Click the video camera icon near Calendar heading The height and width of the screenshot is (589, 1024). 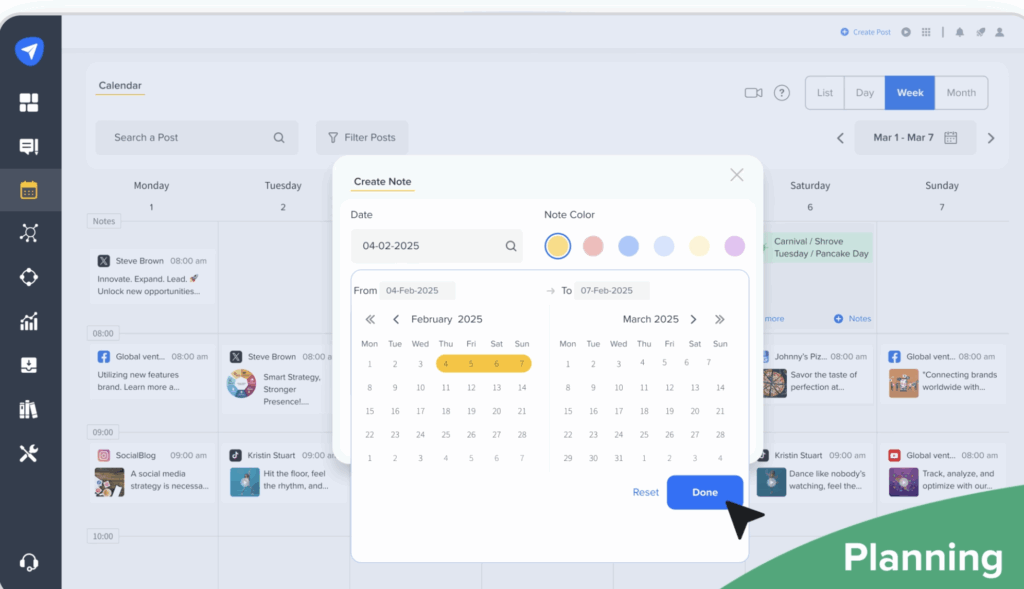pyautogui.click(x=755, y=92)
